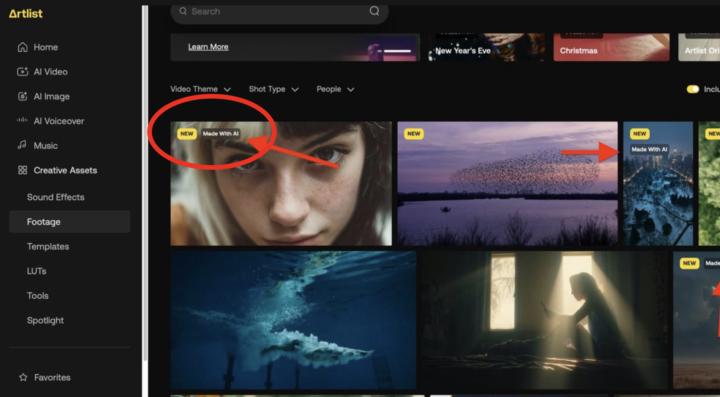Click the AI Voiceover waveform icon
Viewport: 720px width, 397px height.
pos(22,120)
